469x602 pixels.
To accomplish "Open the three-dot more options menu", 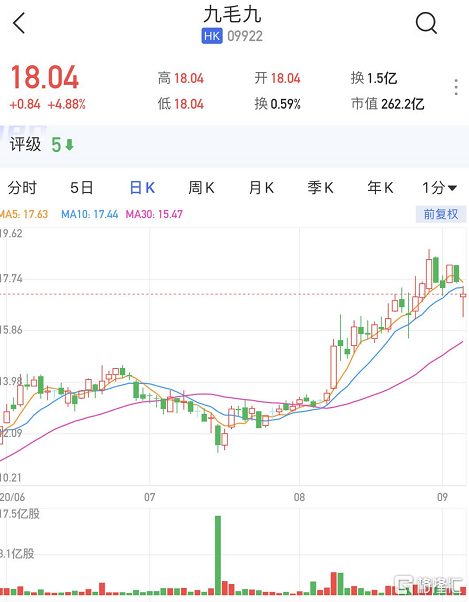I will pyautogui.click(x=456, y=87).
